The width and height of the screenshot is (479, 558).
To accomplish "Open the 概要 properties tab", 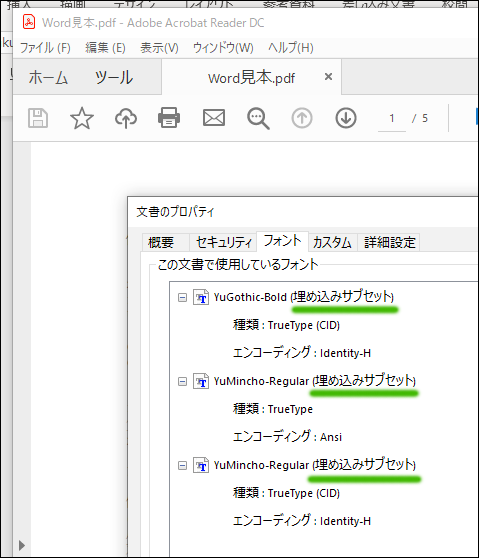I will (165, 242).
